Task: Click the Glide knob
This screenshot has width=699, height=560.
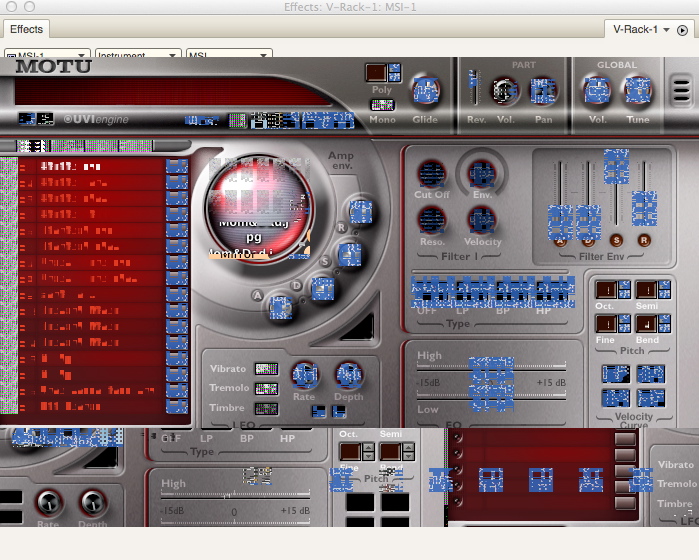Action: click(425, 91)
